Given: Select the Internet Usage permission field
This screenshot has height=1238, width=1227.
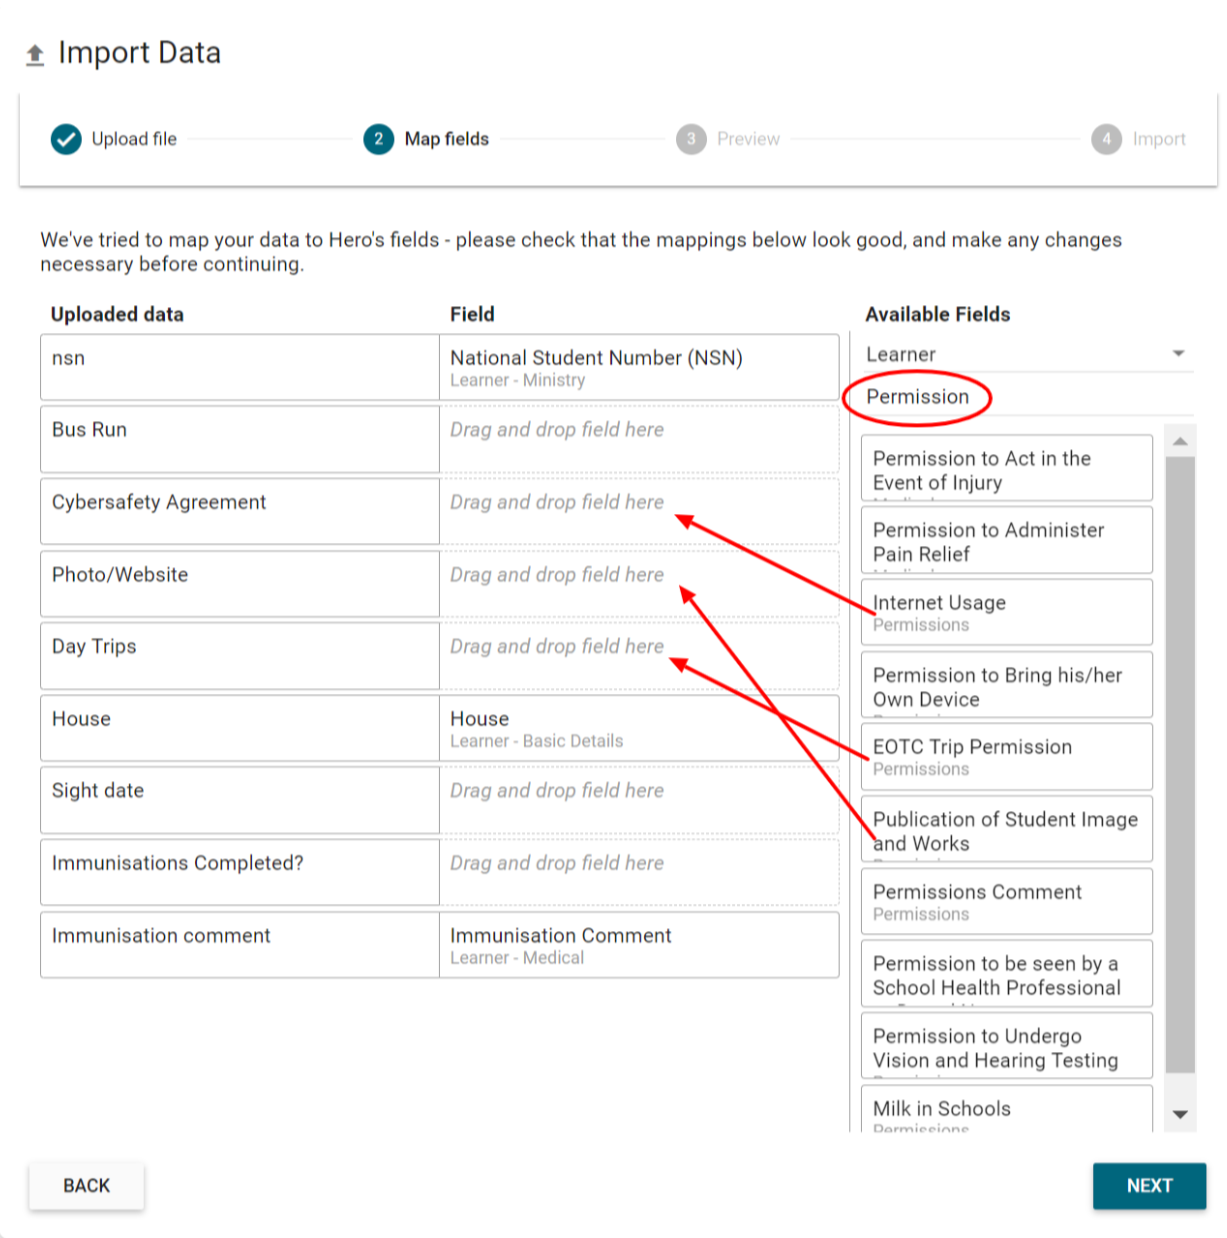Looking at the screenshot, I should click(1006, 612).
